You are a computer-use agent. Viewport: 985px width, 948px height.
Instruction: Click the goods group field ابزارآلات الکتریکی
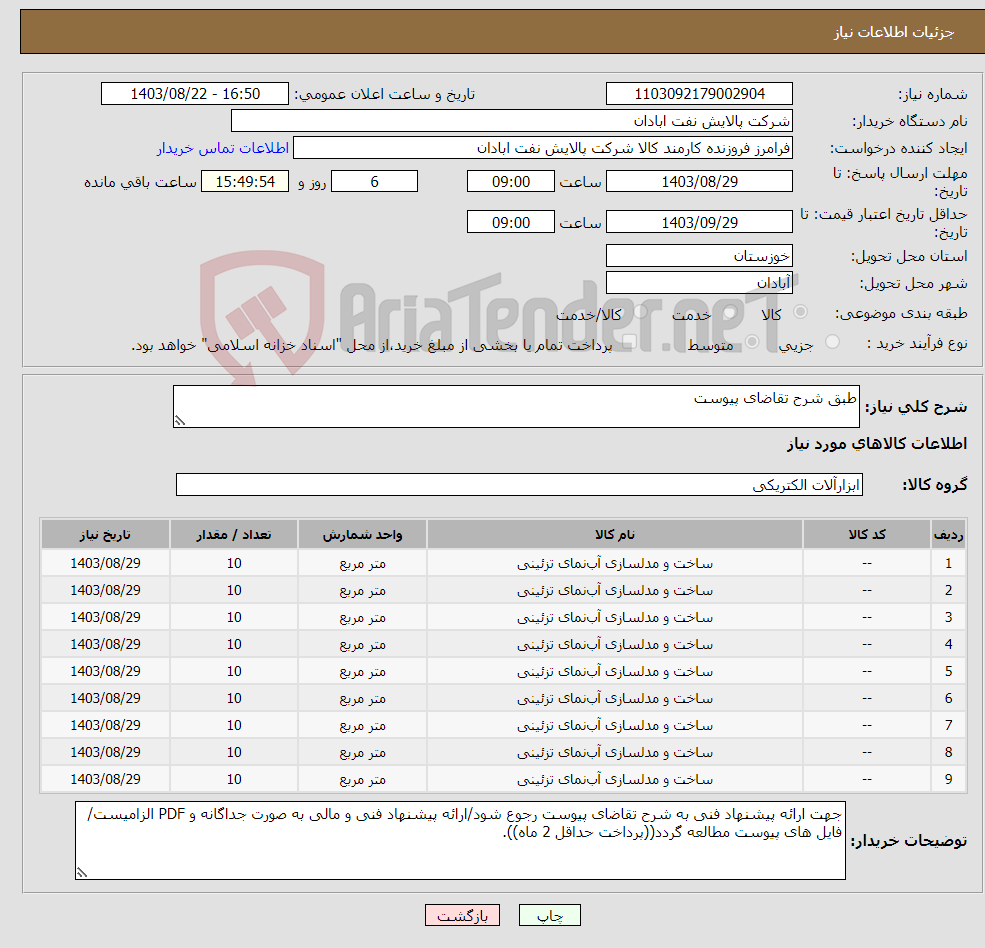(519, 484)
